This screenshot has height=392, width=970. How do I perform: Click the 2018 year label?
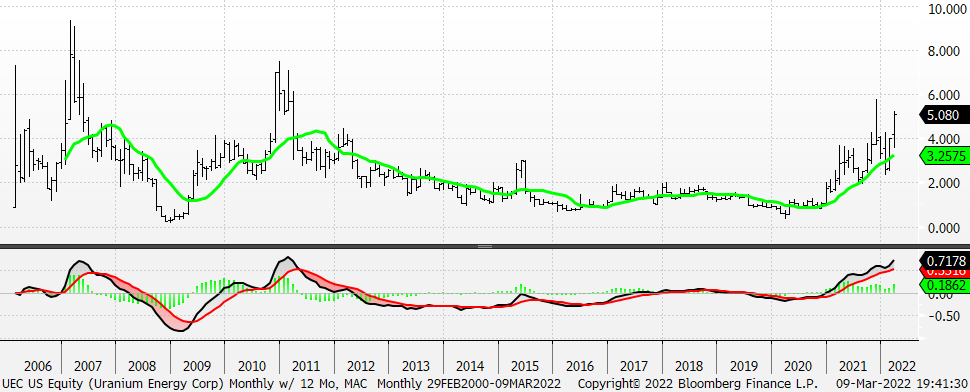(x=689, y=365)
